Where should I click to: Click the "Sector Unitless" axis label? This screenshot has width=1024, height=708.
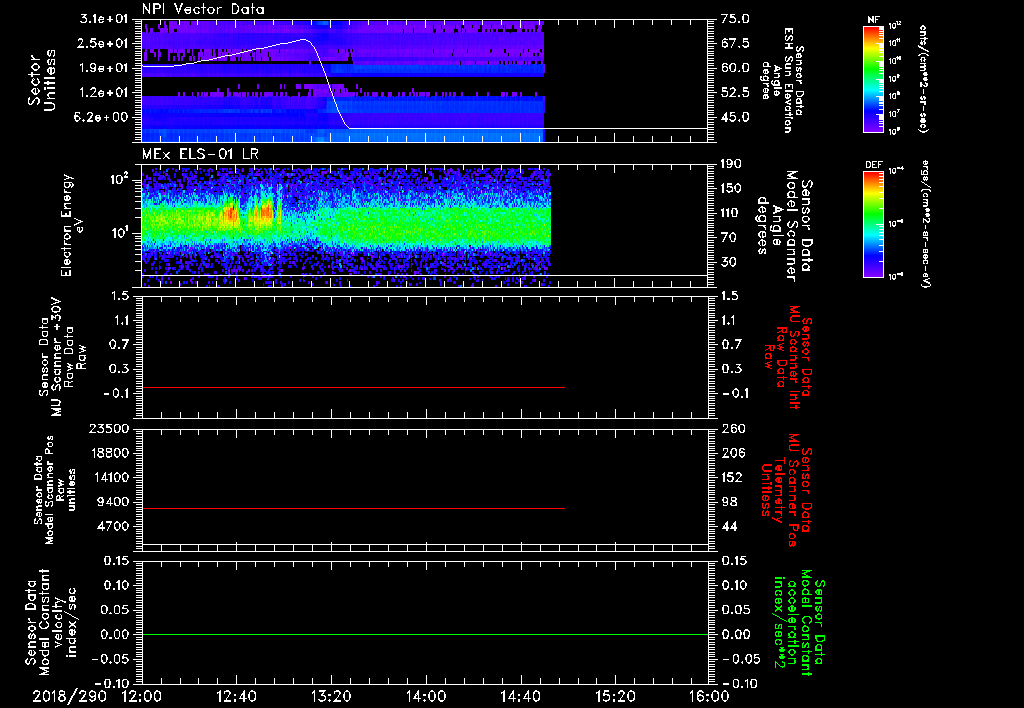(42, 80)
